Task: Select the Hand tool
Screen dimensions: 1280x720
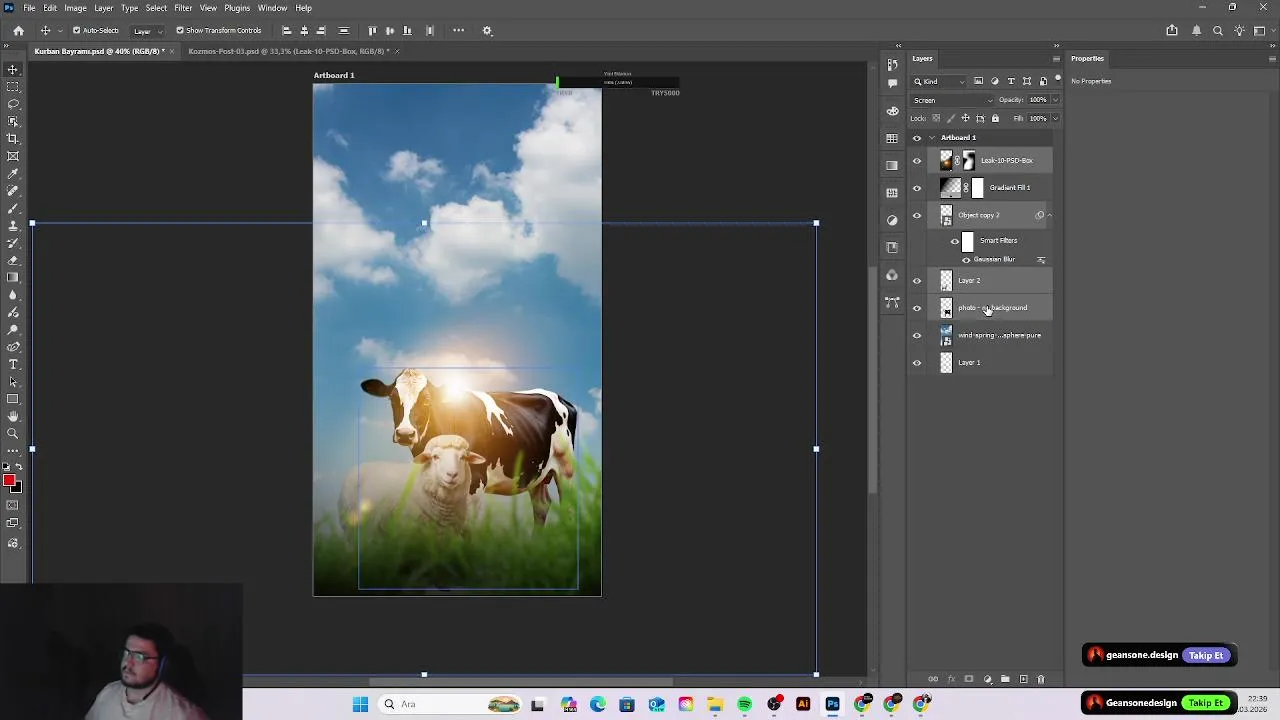Action: (x=13, y=416)
